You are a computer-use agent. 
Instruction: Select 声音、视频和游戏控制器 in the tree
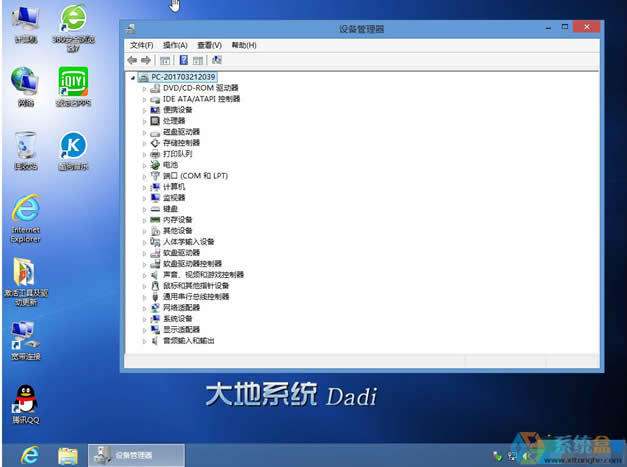click(x=203, y=275)
